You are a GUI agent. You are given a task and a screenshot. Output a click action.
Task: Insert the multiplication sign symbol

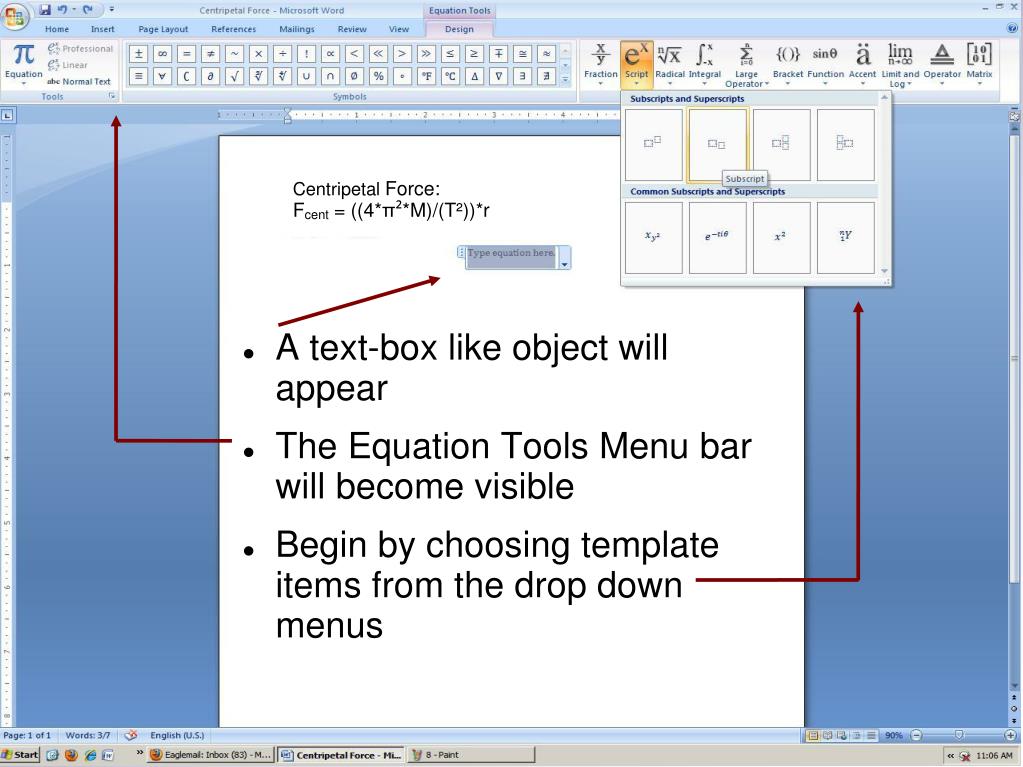coord(258,54)
